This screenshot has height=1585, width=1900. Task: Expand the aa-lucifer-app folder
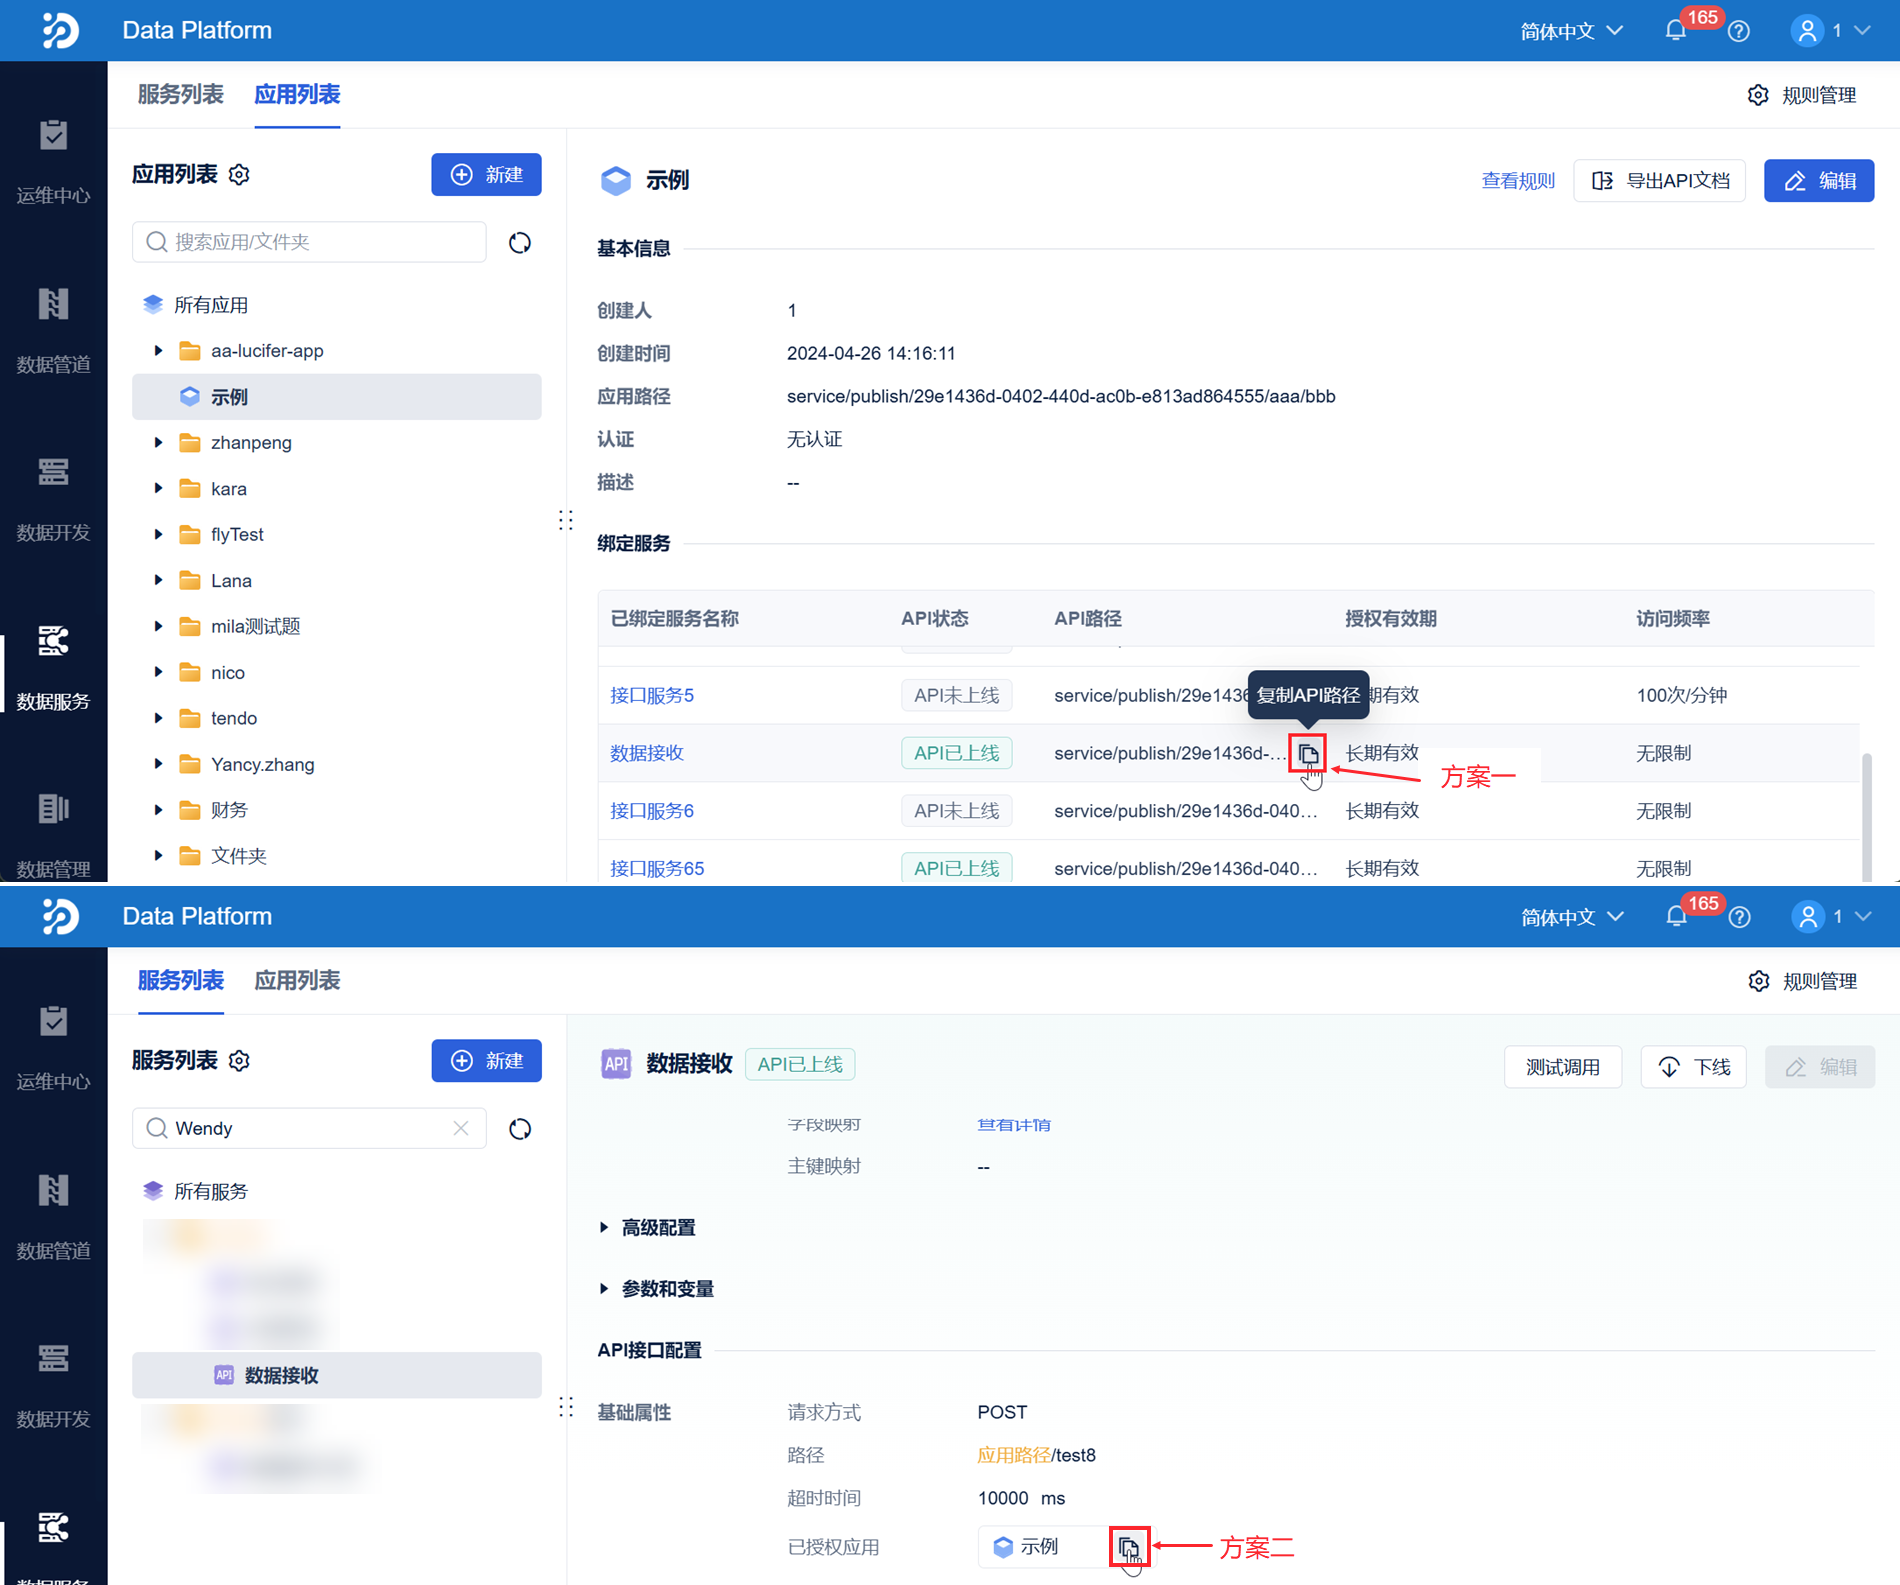(158, 350)
